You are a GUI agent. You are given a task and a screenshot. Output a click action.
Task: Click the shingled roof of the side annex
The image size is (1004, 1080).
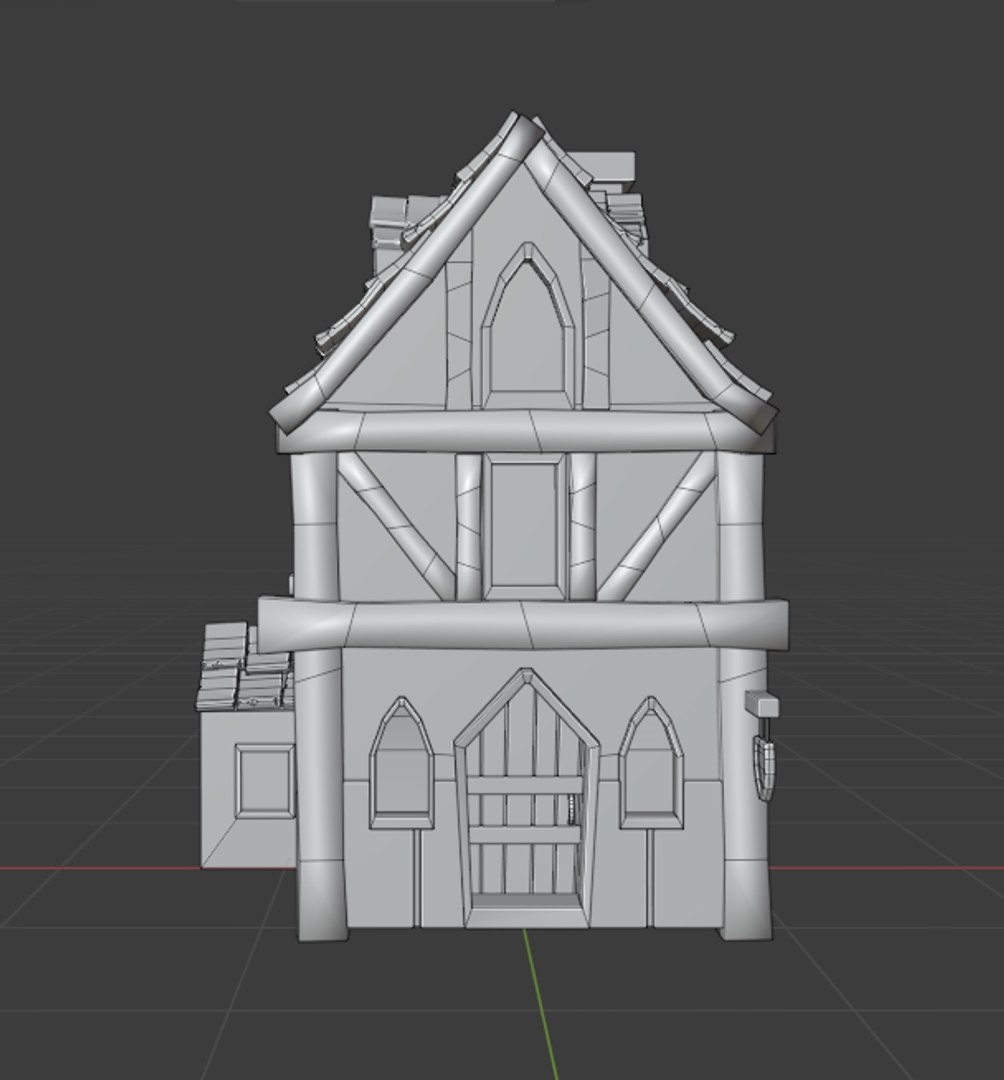244,668
